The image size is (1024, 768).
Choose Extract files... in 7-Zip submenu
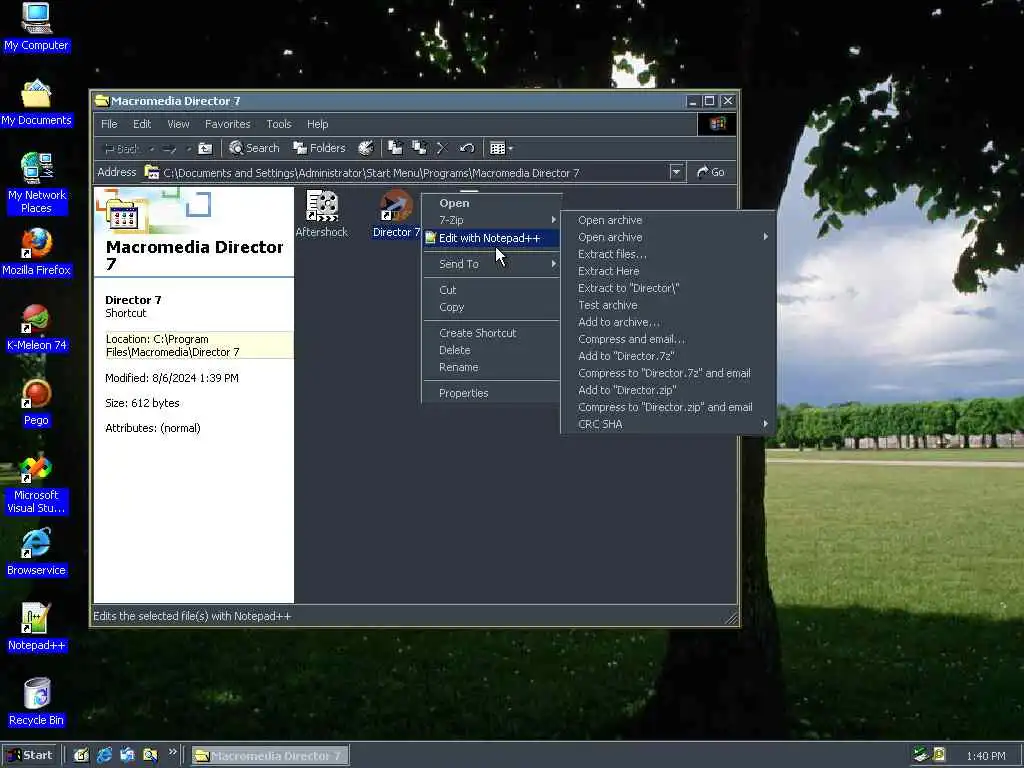click(667, 254)
